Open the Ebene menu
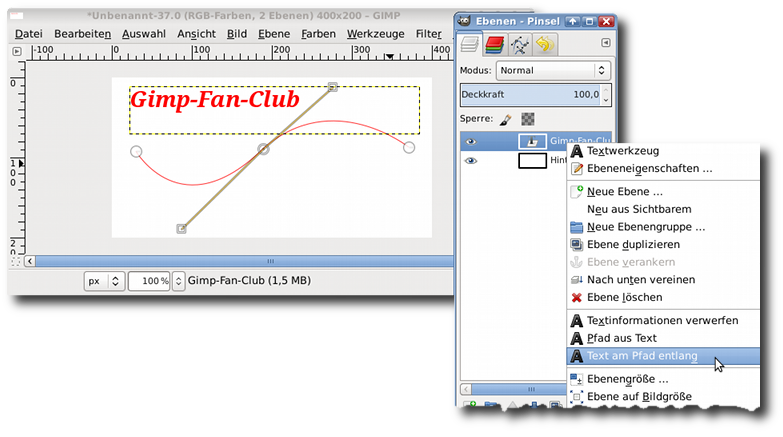Viewport: 783px width, 437px height. pos(274,34)
